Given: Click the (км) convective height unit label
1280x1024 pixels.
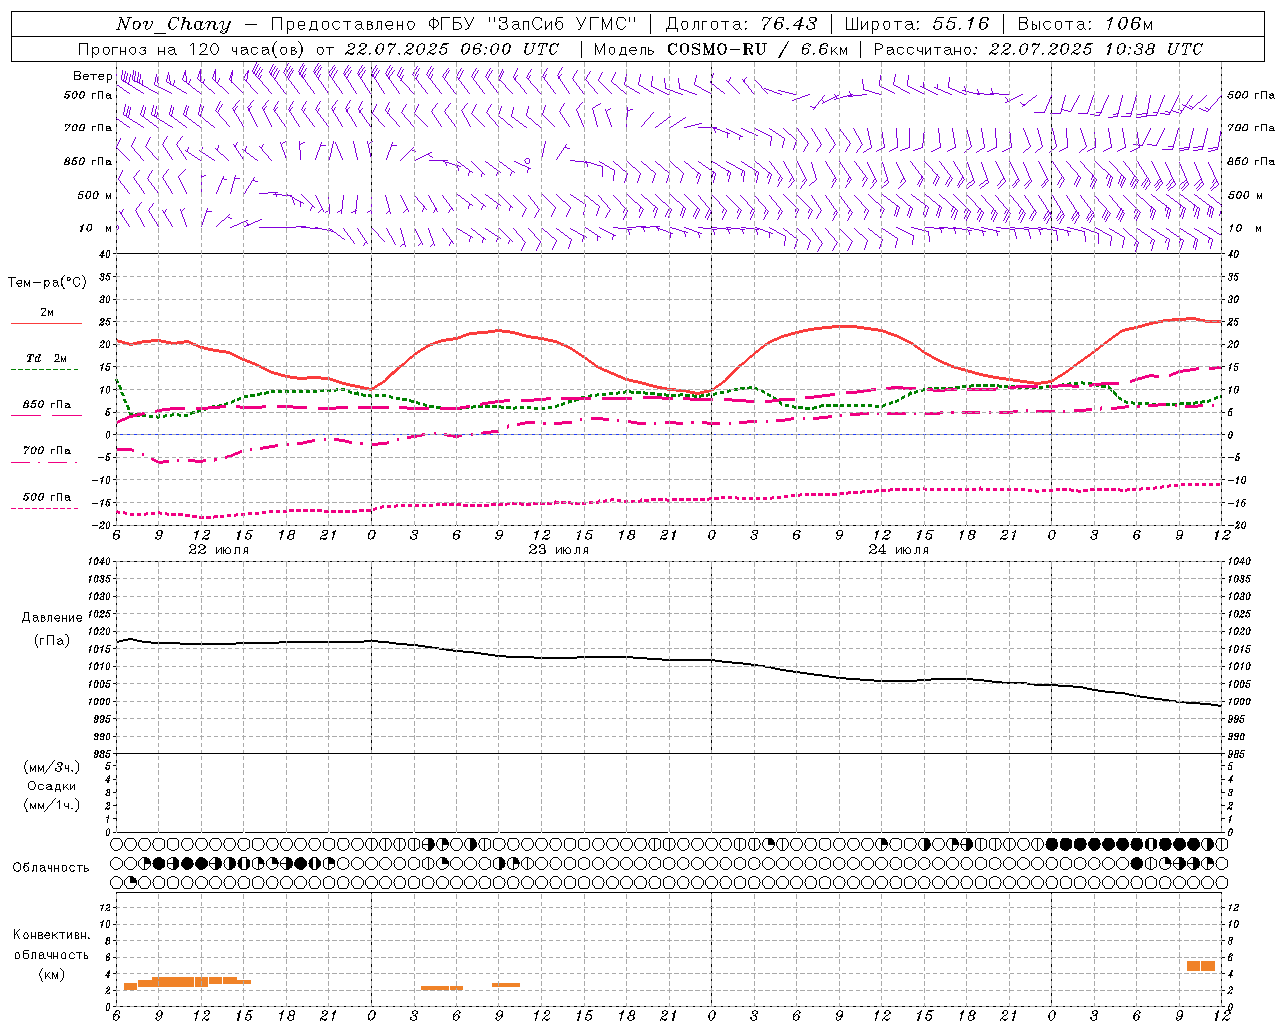Looking at the screenshot, I should click(51, 974).
